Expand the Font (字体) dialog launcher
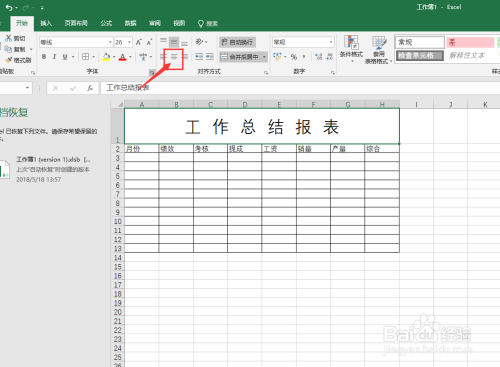This screenshot has width=500, height=367. point(152,72)
